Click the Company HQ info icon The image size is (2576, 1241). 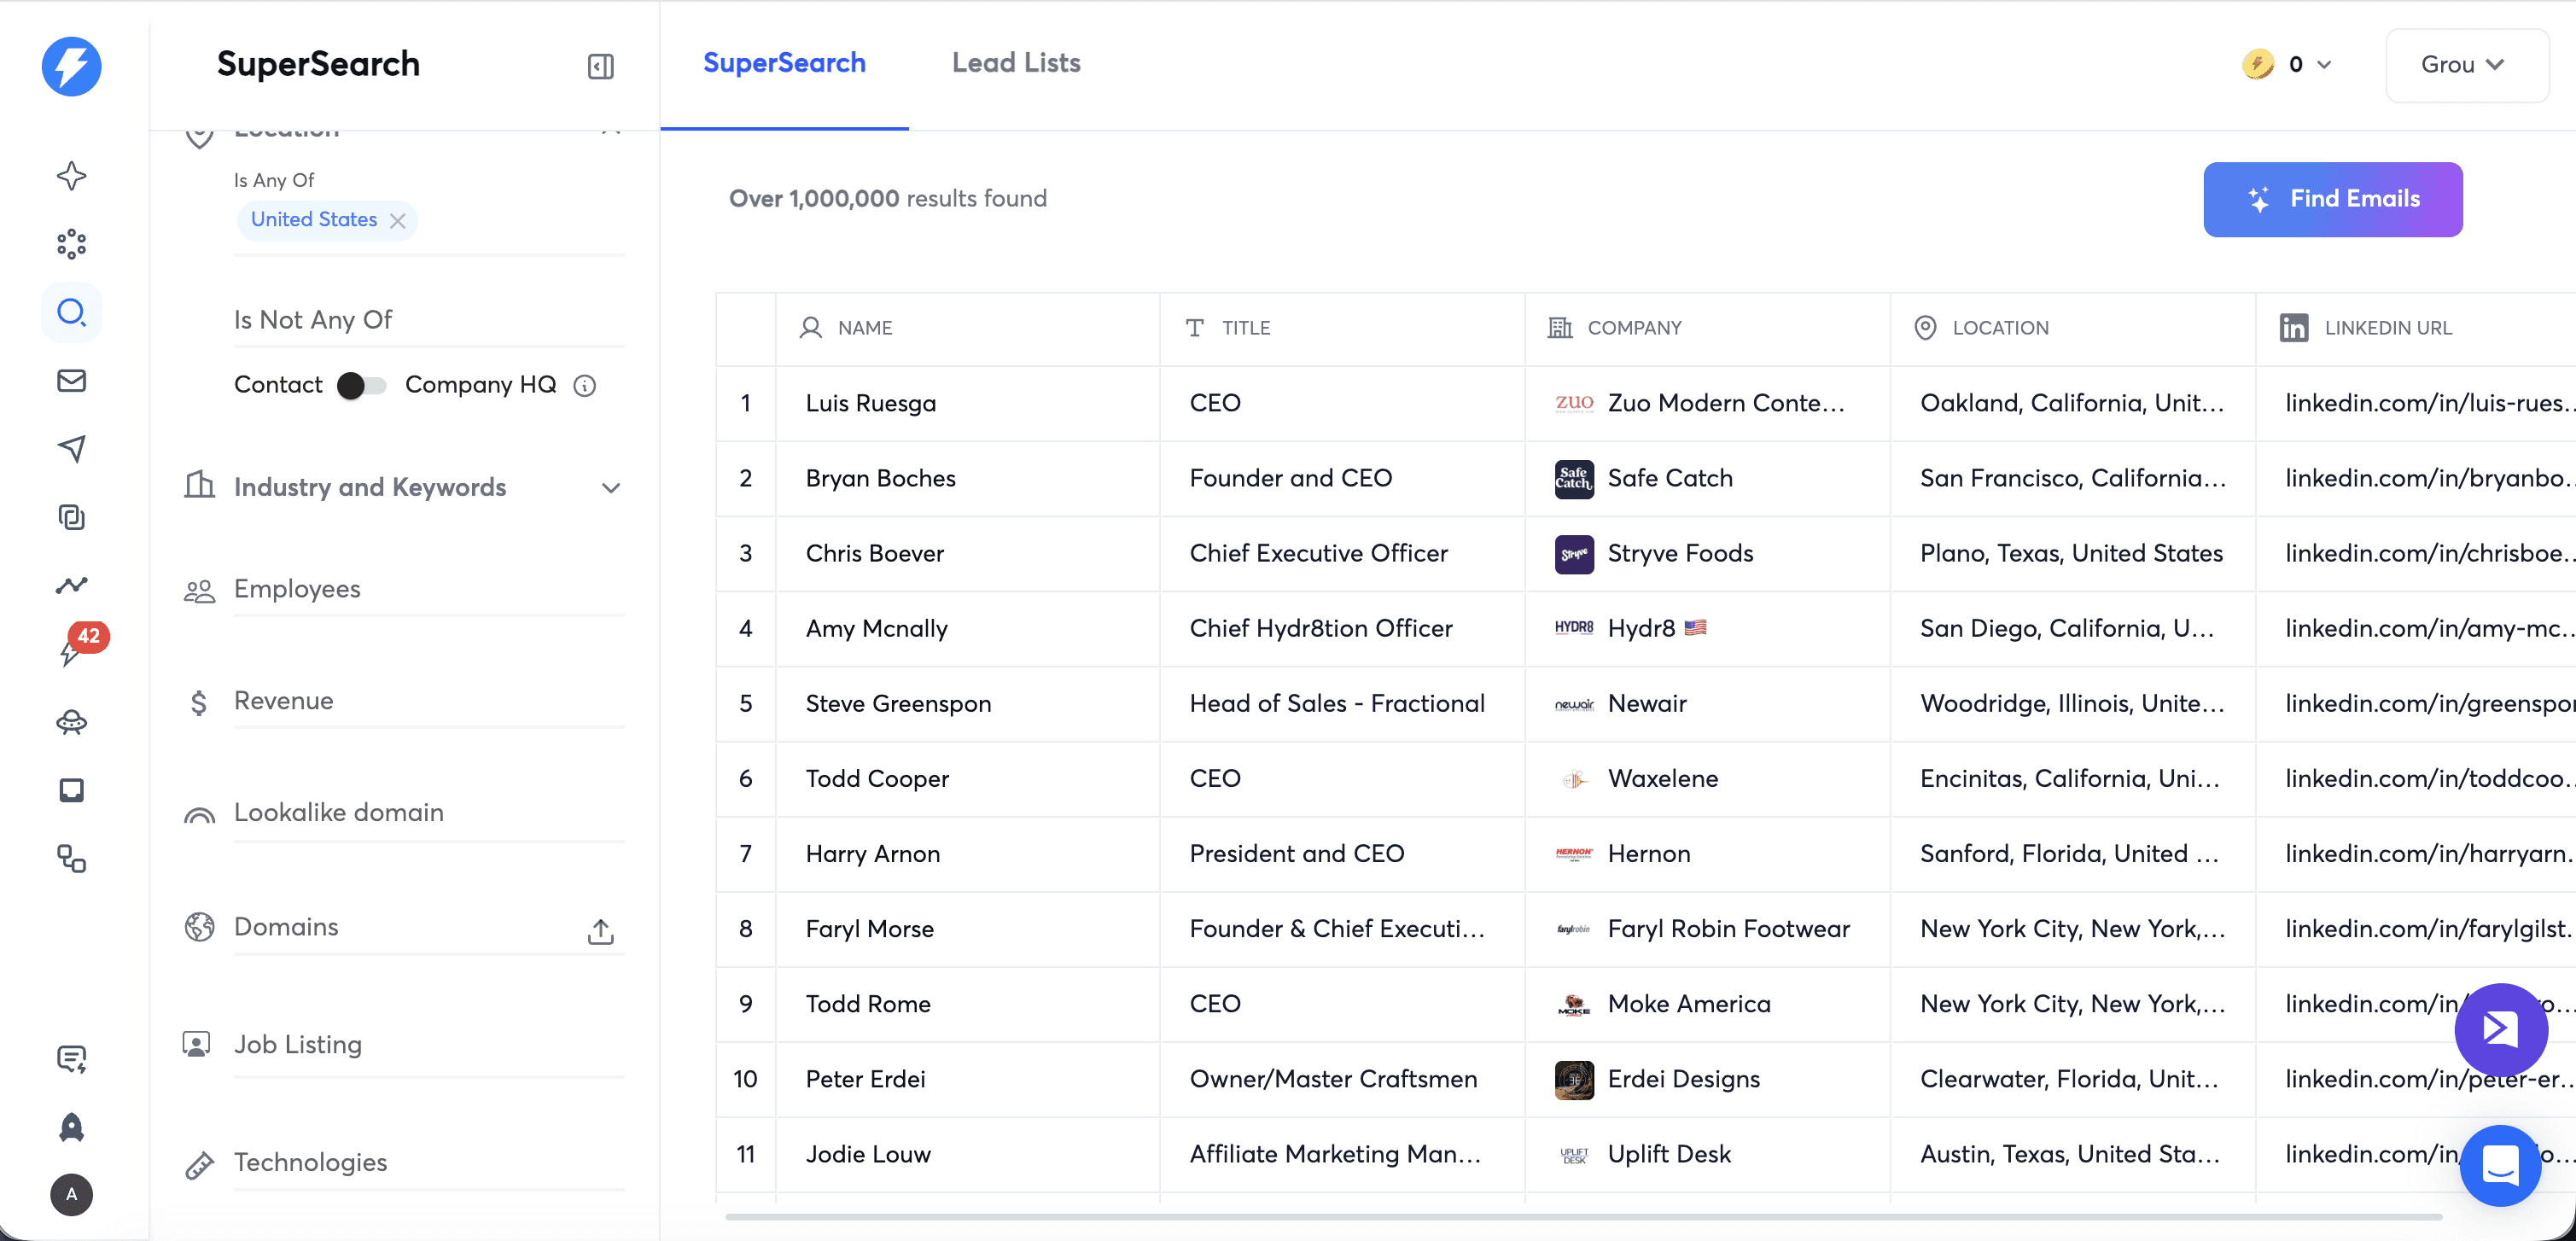click(585, 386)
